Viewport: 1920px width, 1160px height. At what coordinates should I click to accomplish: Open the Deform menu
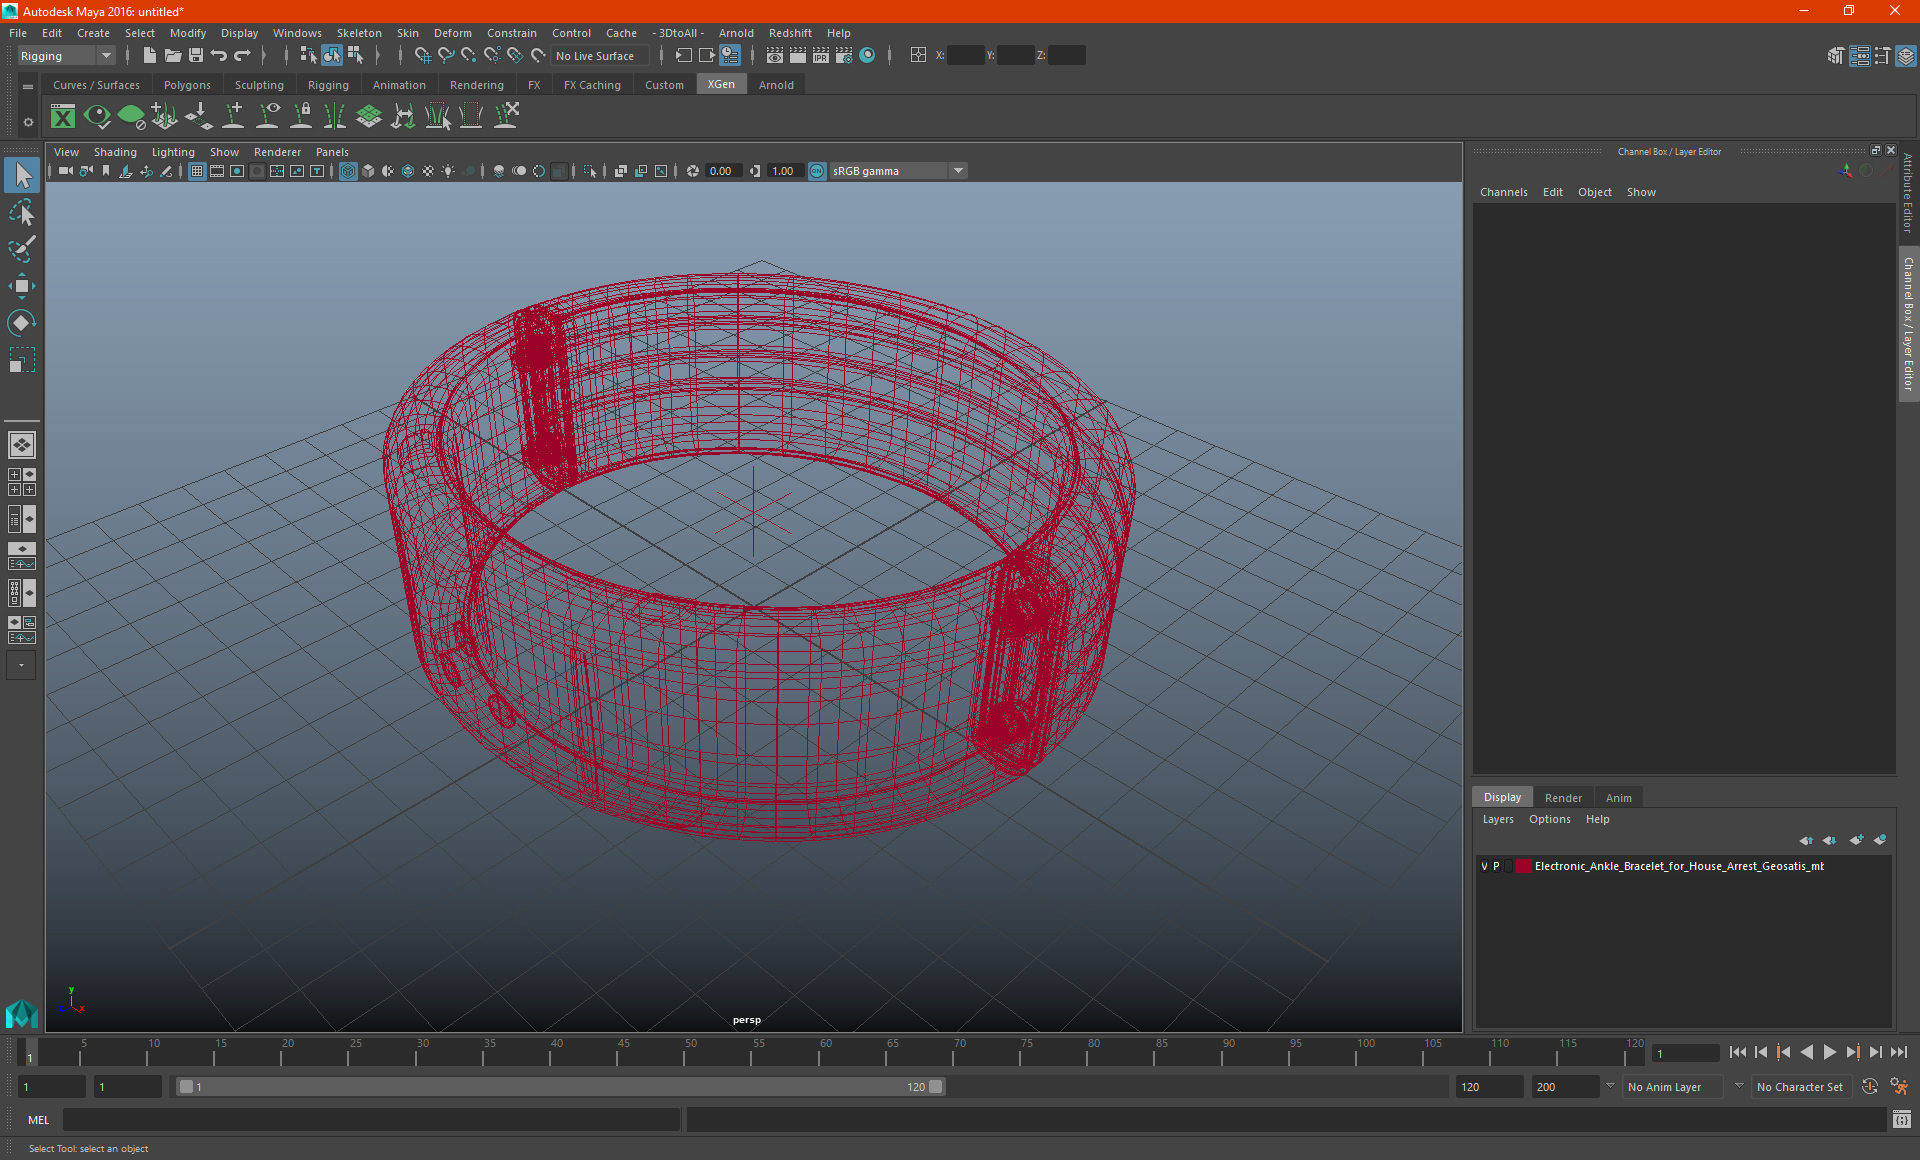coord(452,33)
